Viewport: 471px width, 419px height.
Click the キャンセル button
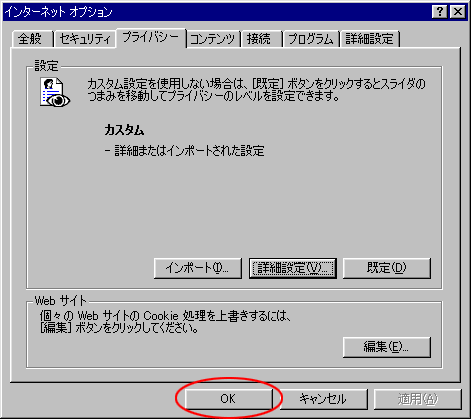click(323, 399)
